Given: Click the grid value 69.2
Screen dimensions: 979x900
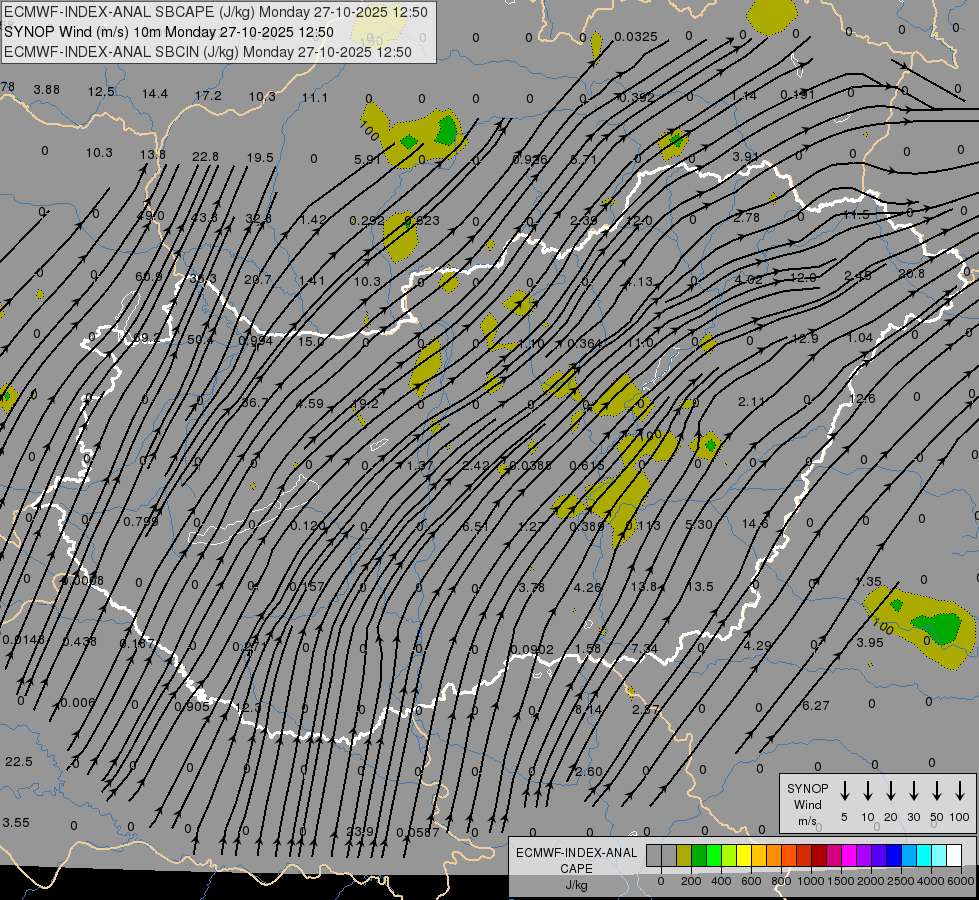Looking at the screenshot, I should 148,338.
